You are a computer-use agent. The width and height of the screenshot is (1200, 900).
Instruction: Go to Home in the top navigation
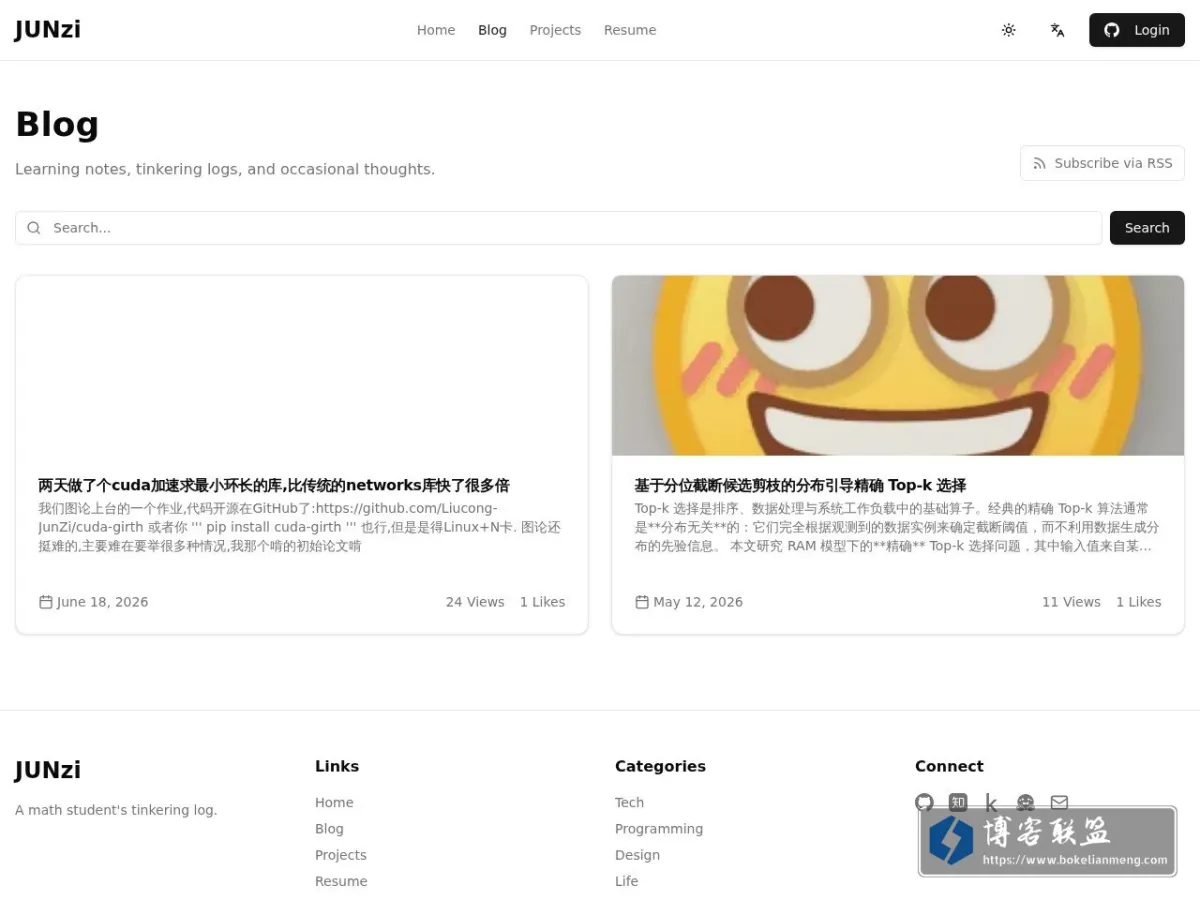tap(436, 30)
